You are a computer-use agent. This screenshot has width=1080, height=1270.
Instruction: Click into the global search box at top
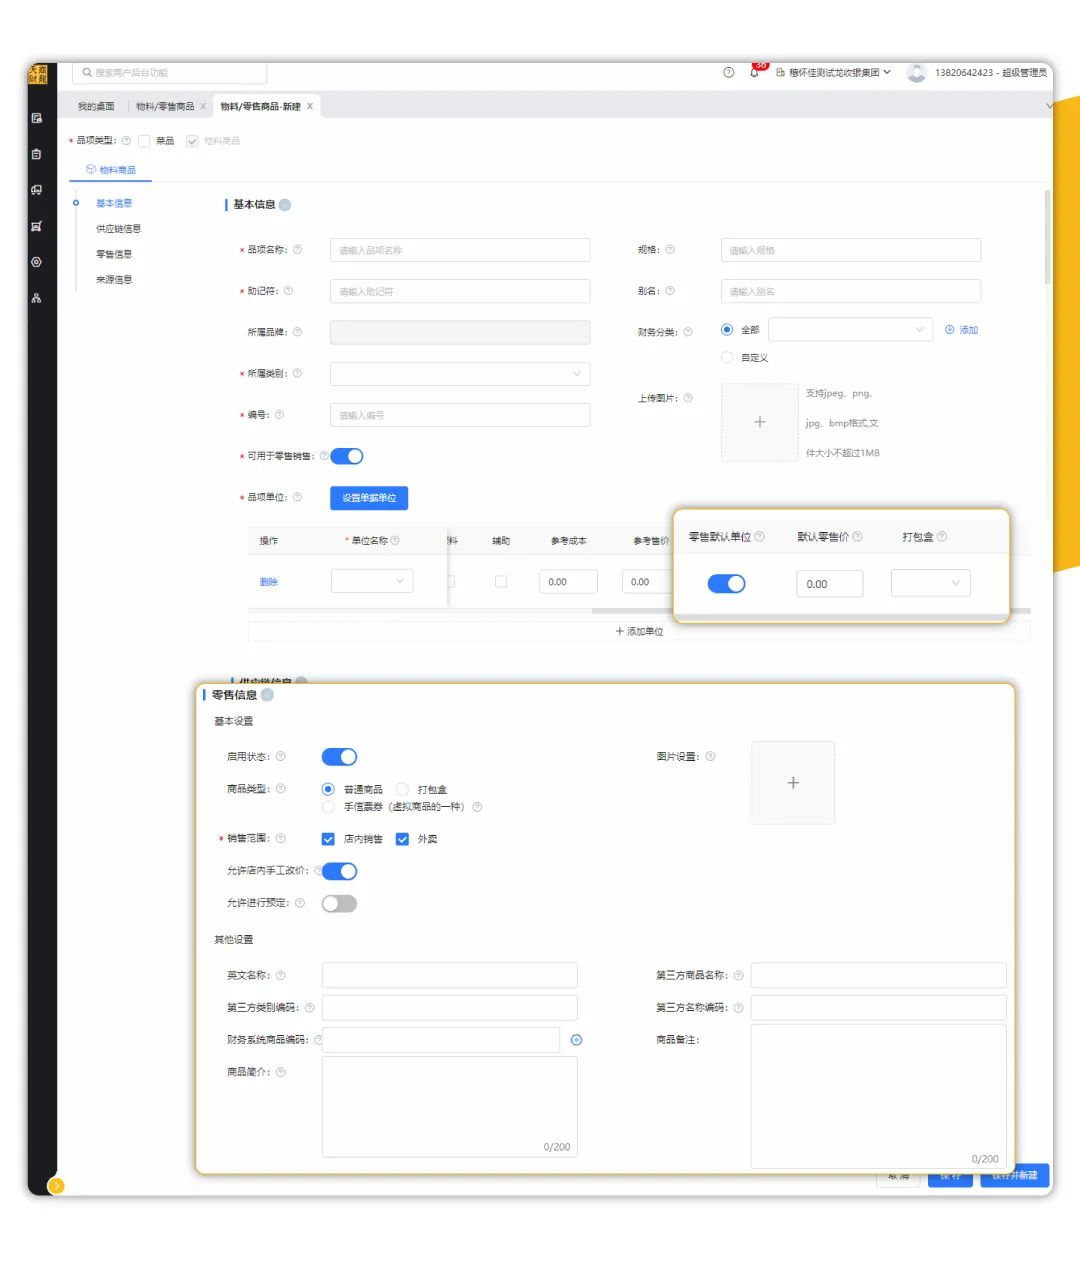tap(169, 73)
